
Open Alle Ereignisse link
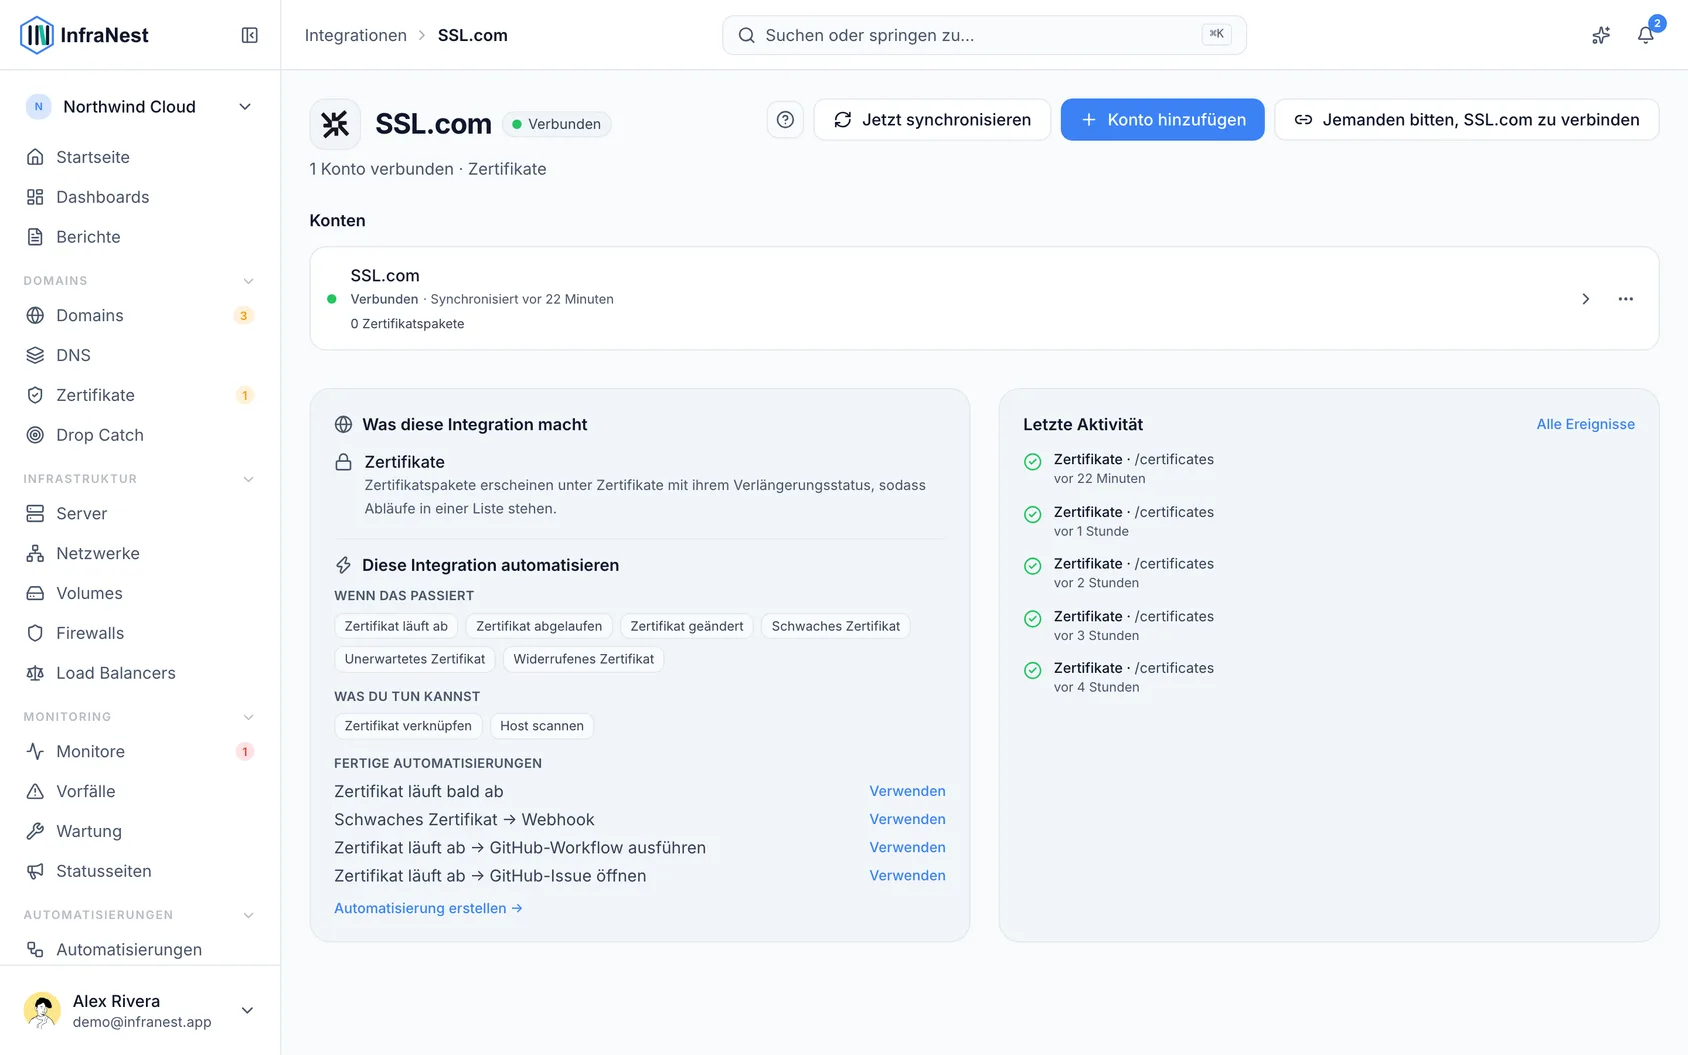[x=1585, y=424]
